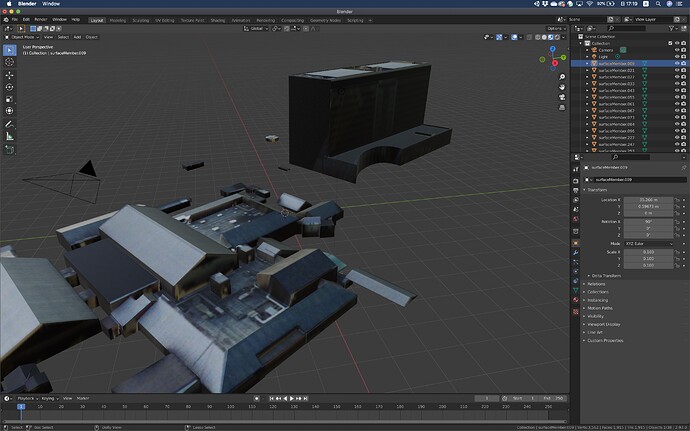Open the Add menu in viewport header

pos(77,36)
